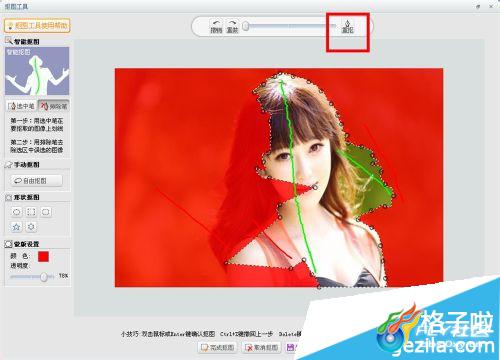Select the ellipse shape cutout tool

point(17,212)
